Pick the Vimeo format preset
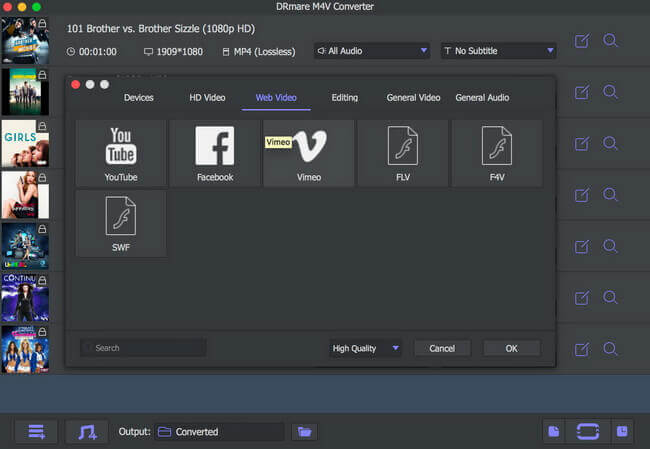Image resolution: width=650 pixels, height=449 pixels. (x=309, y=153)
